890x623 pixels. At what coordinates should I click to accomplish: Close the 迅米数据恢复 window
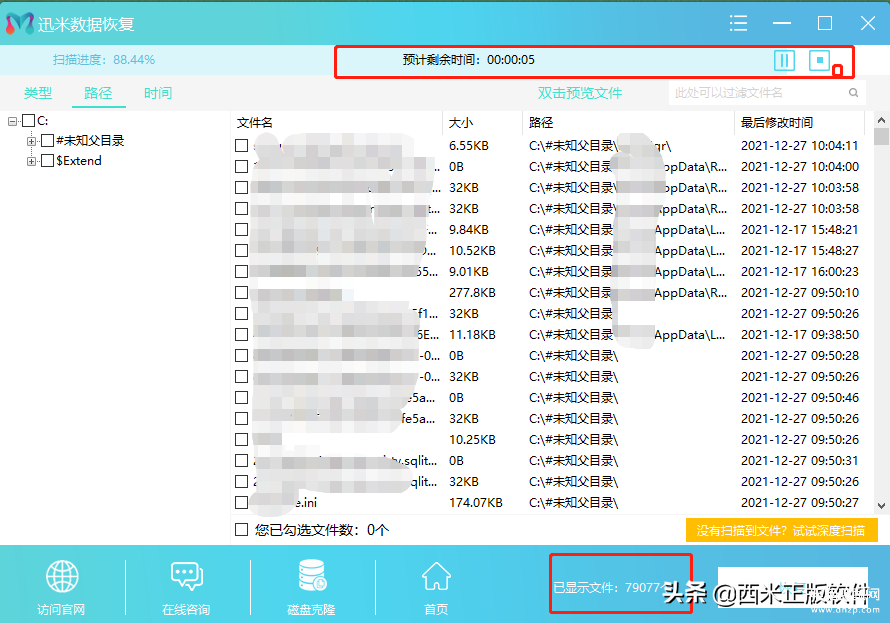coord(867,23)
